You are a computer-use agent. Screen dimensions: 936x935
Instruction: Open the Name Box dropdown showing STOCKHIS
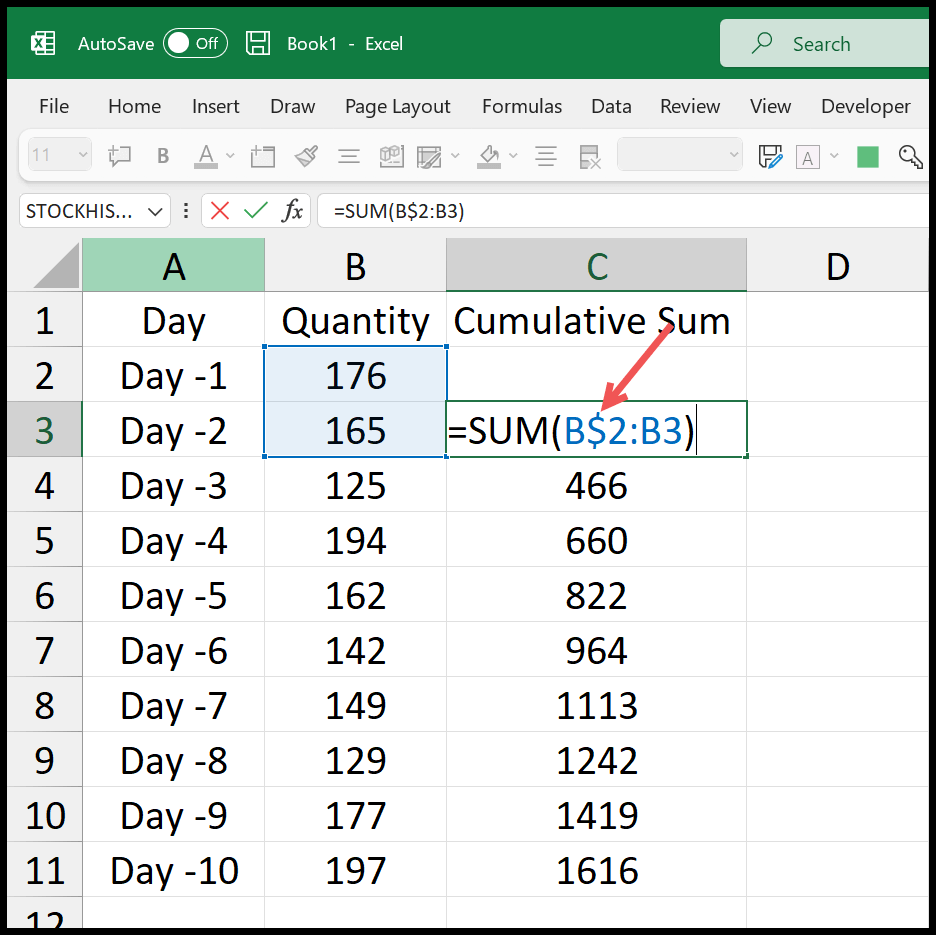tap(154, 211)
